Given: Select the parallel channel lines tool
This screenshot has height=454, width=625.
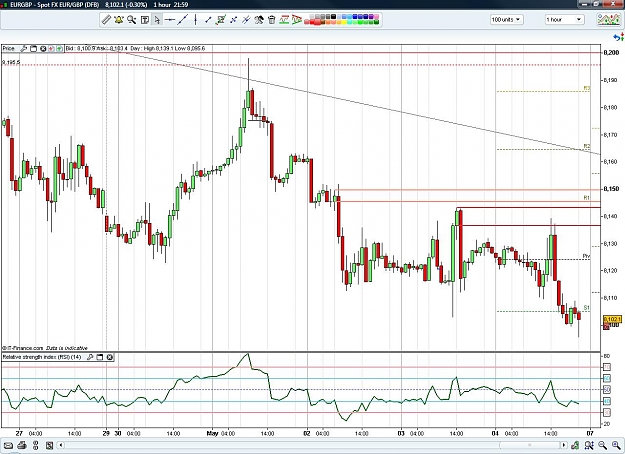Looking at the screenshot, I should pos(246,20).
